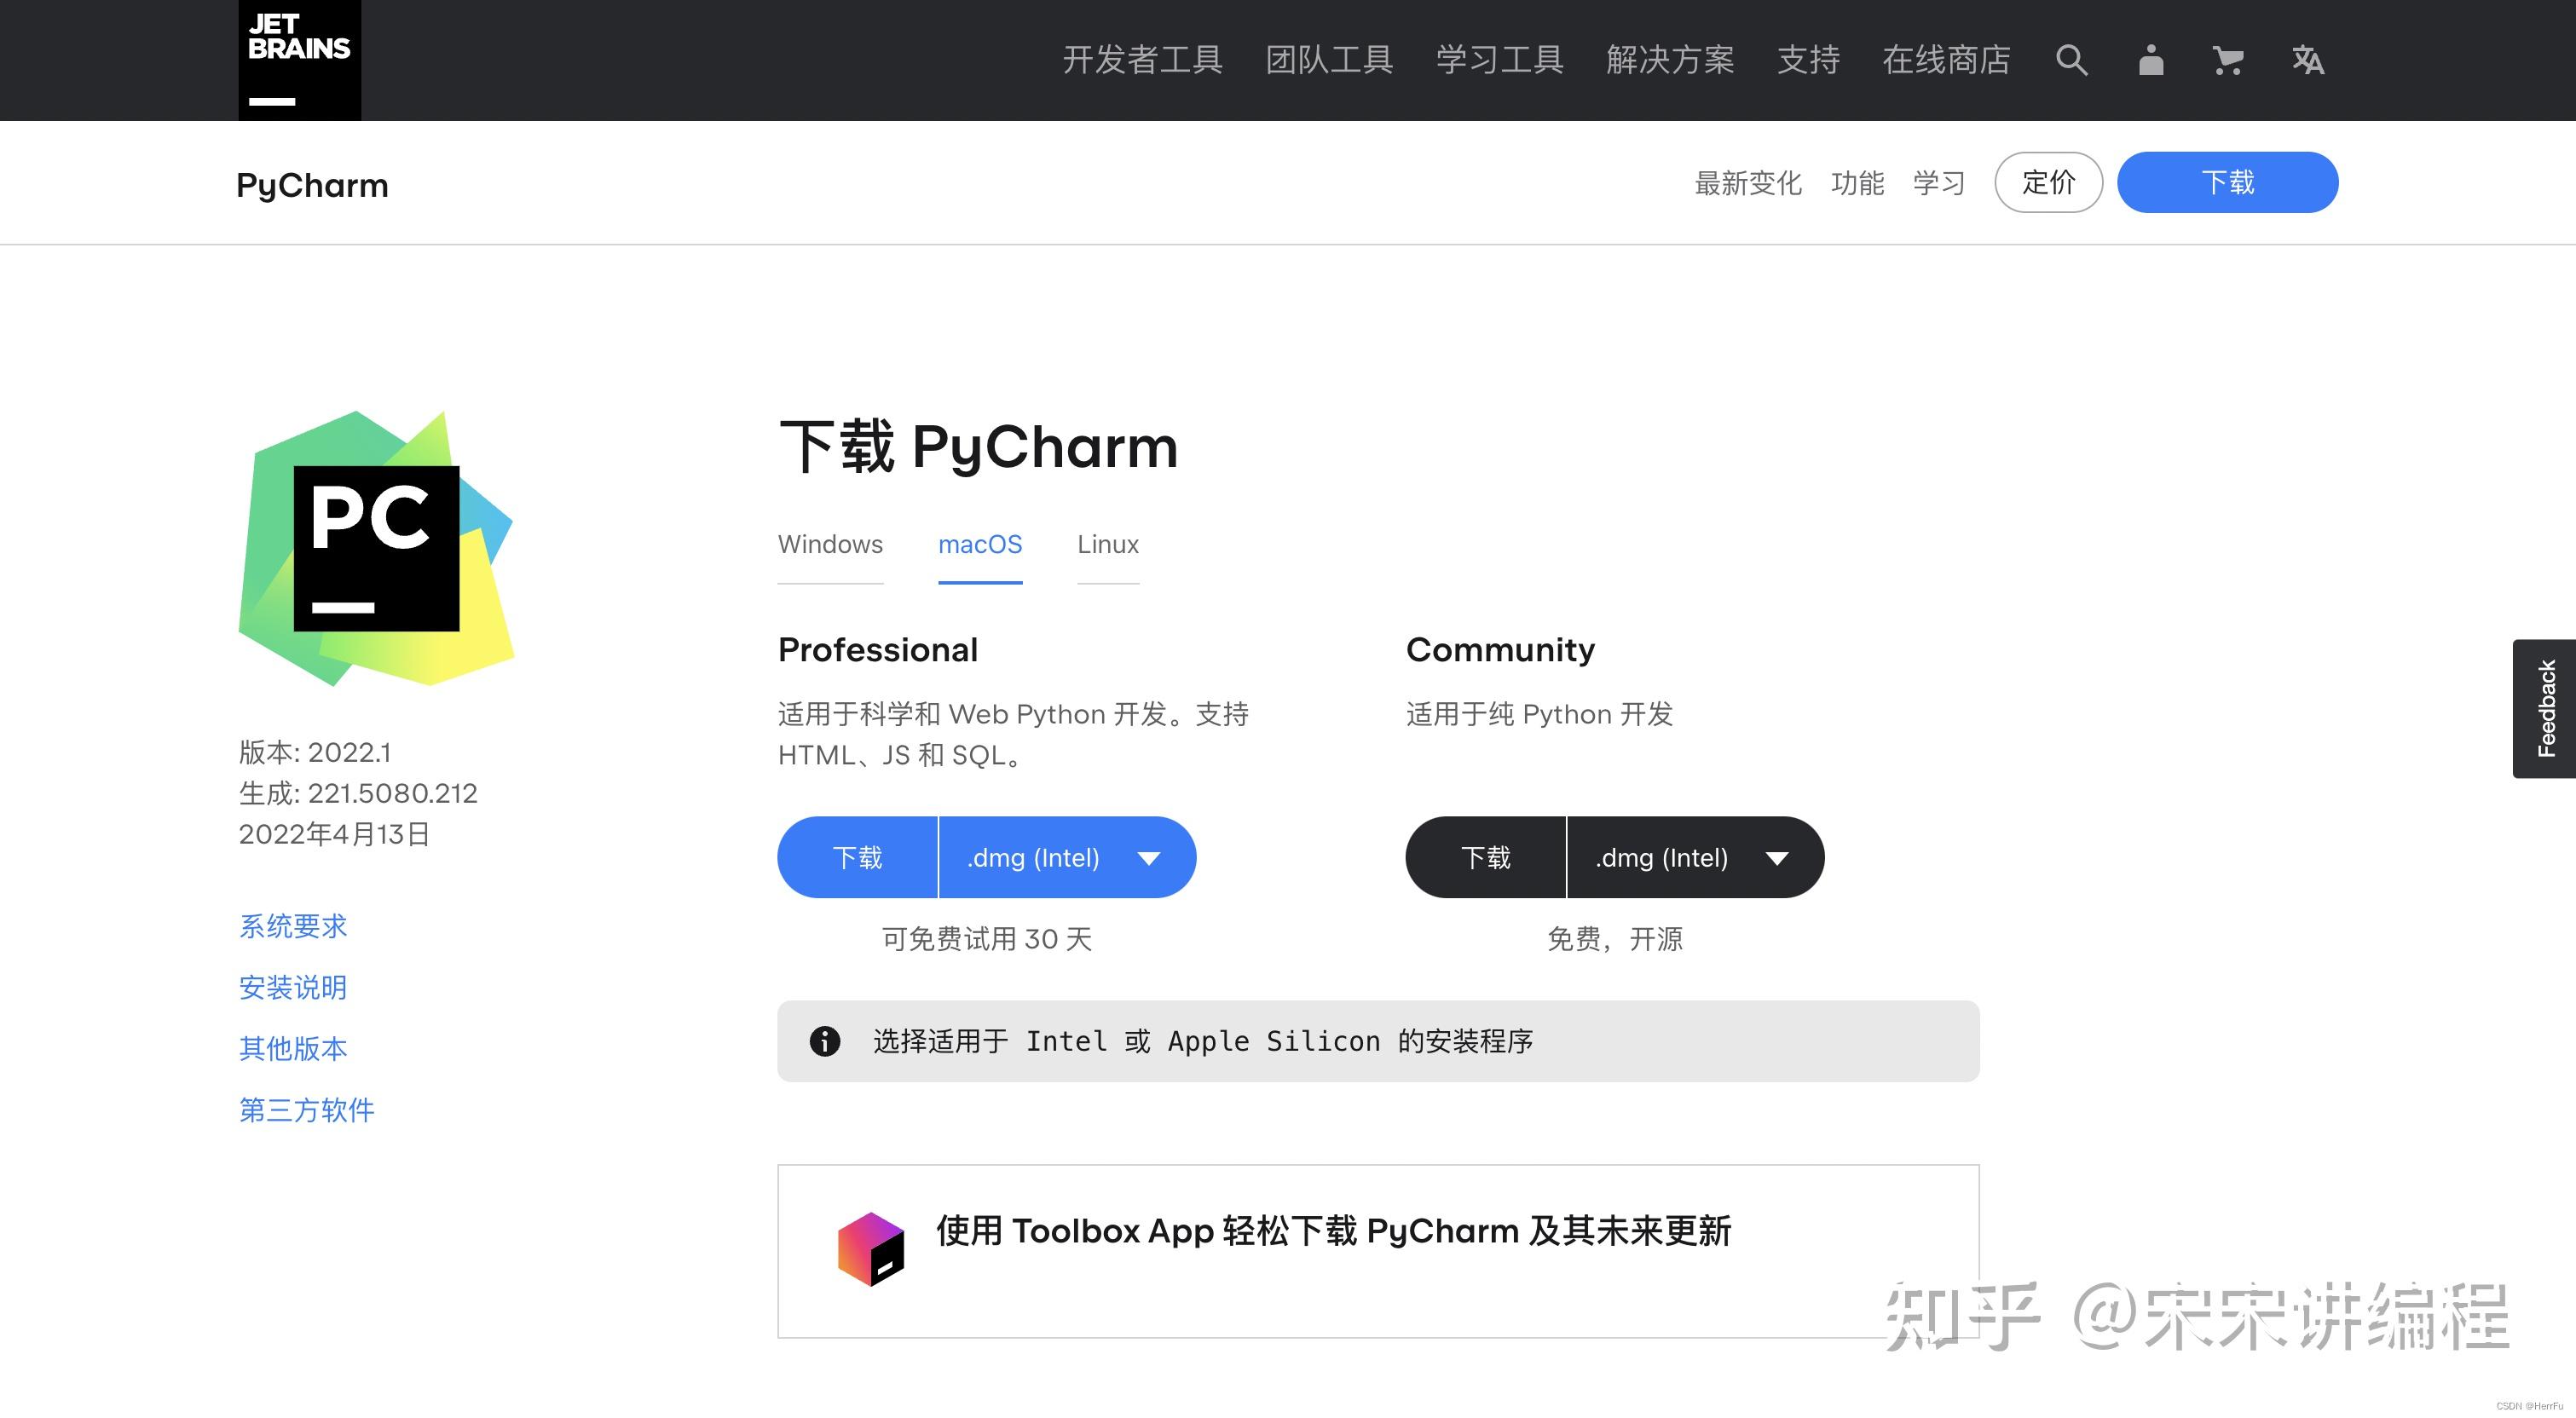Open the shopping cart
2576x1418 pixels.
[2228, 60]
